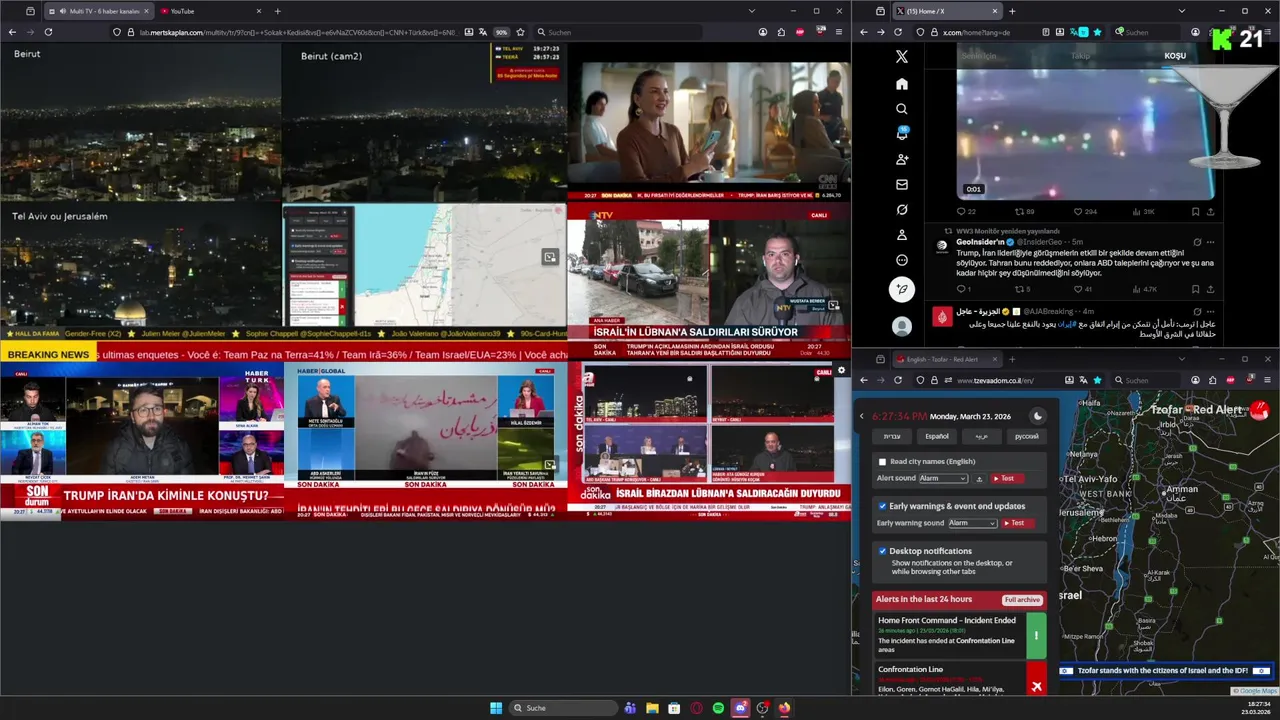
Task: List all tabs in X browser window
Action: 1180,11
